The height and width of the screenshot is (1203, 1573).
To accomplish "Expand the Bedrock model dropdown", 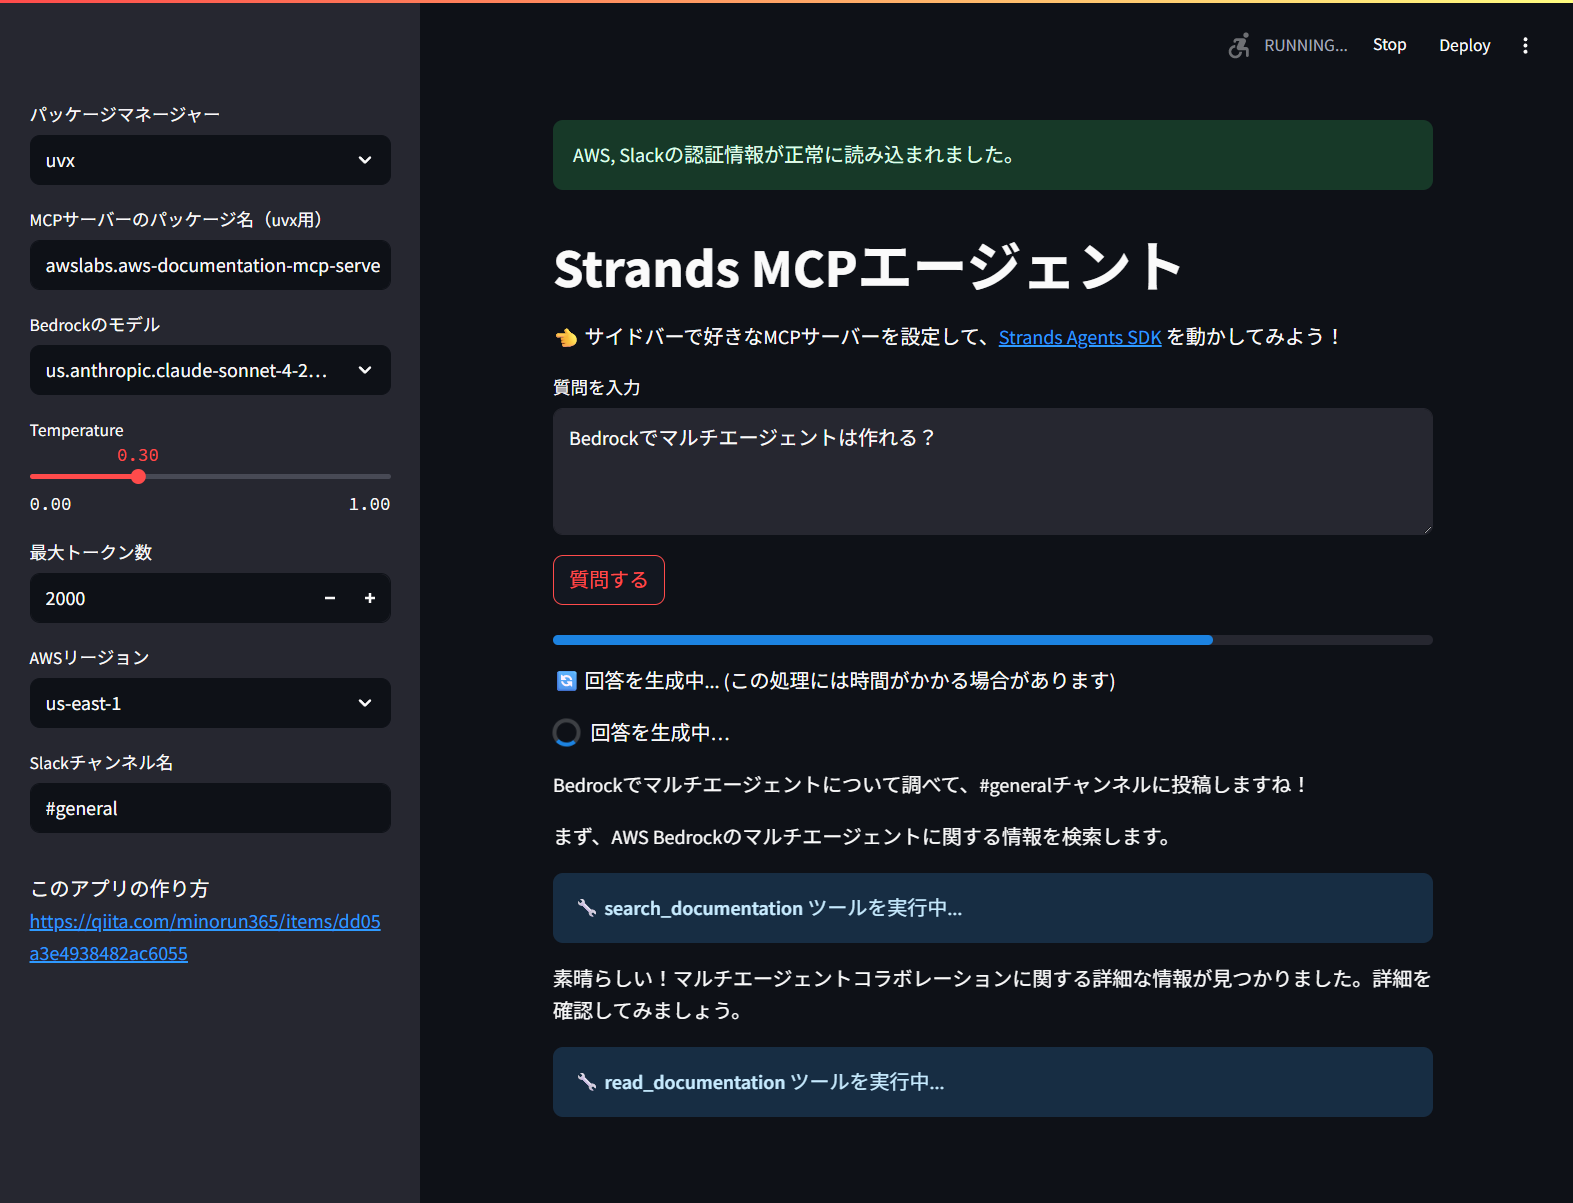I will [210, 370].
